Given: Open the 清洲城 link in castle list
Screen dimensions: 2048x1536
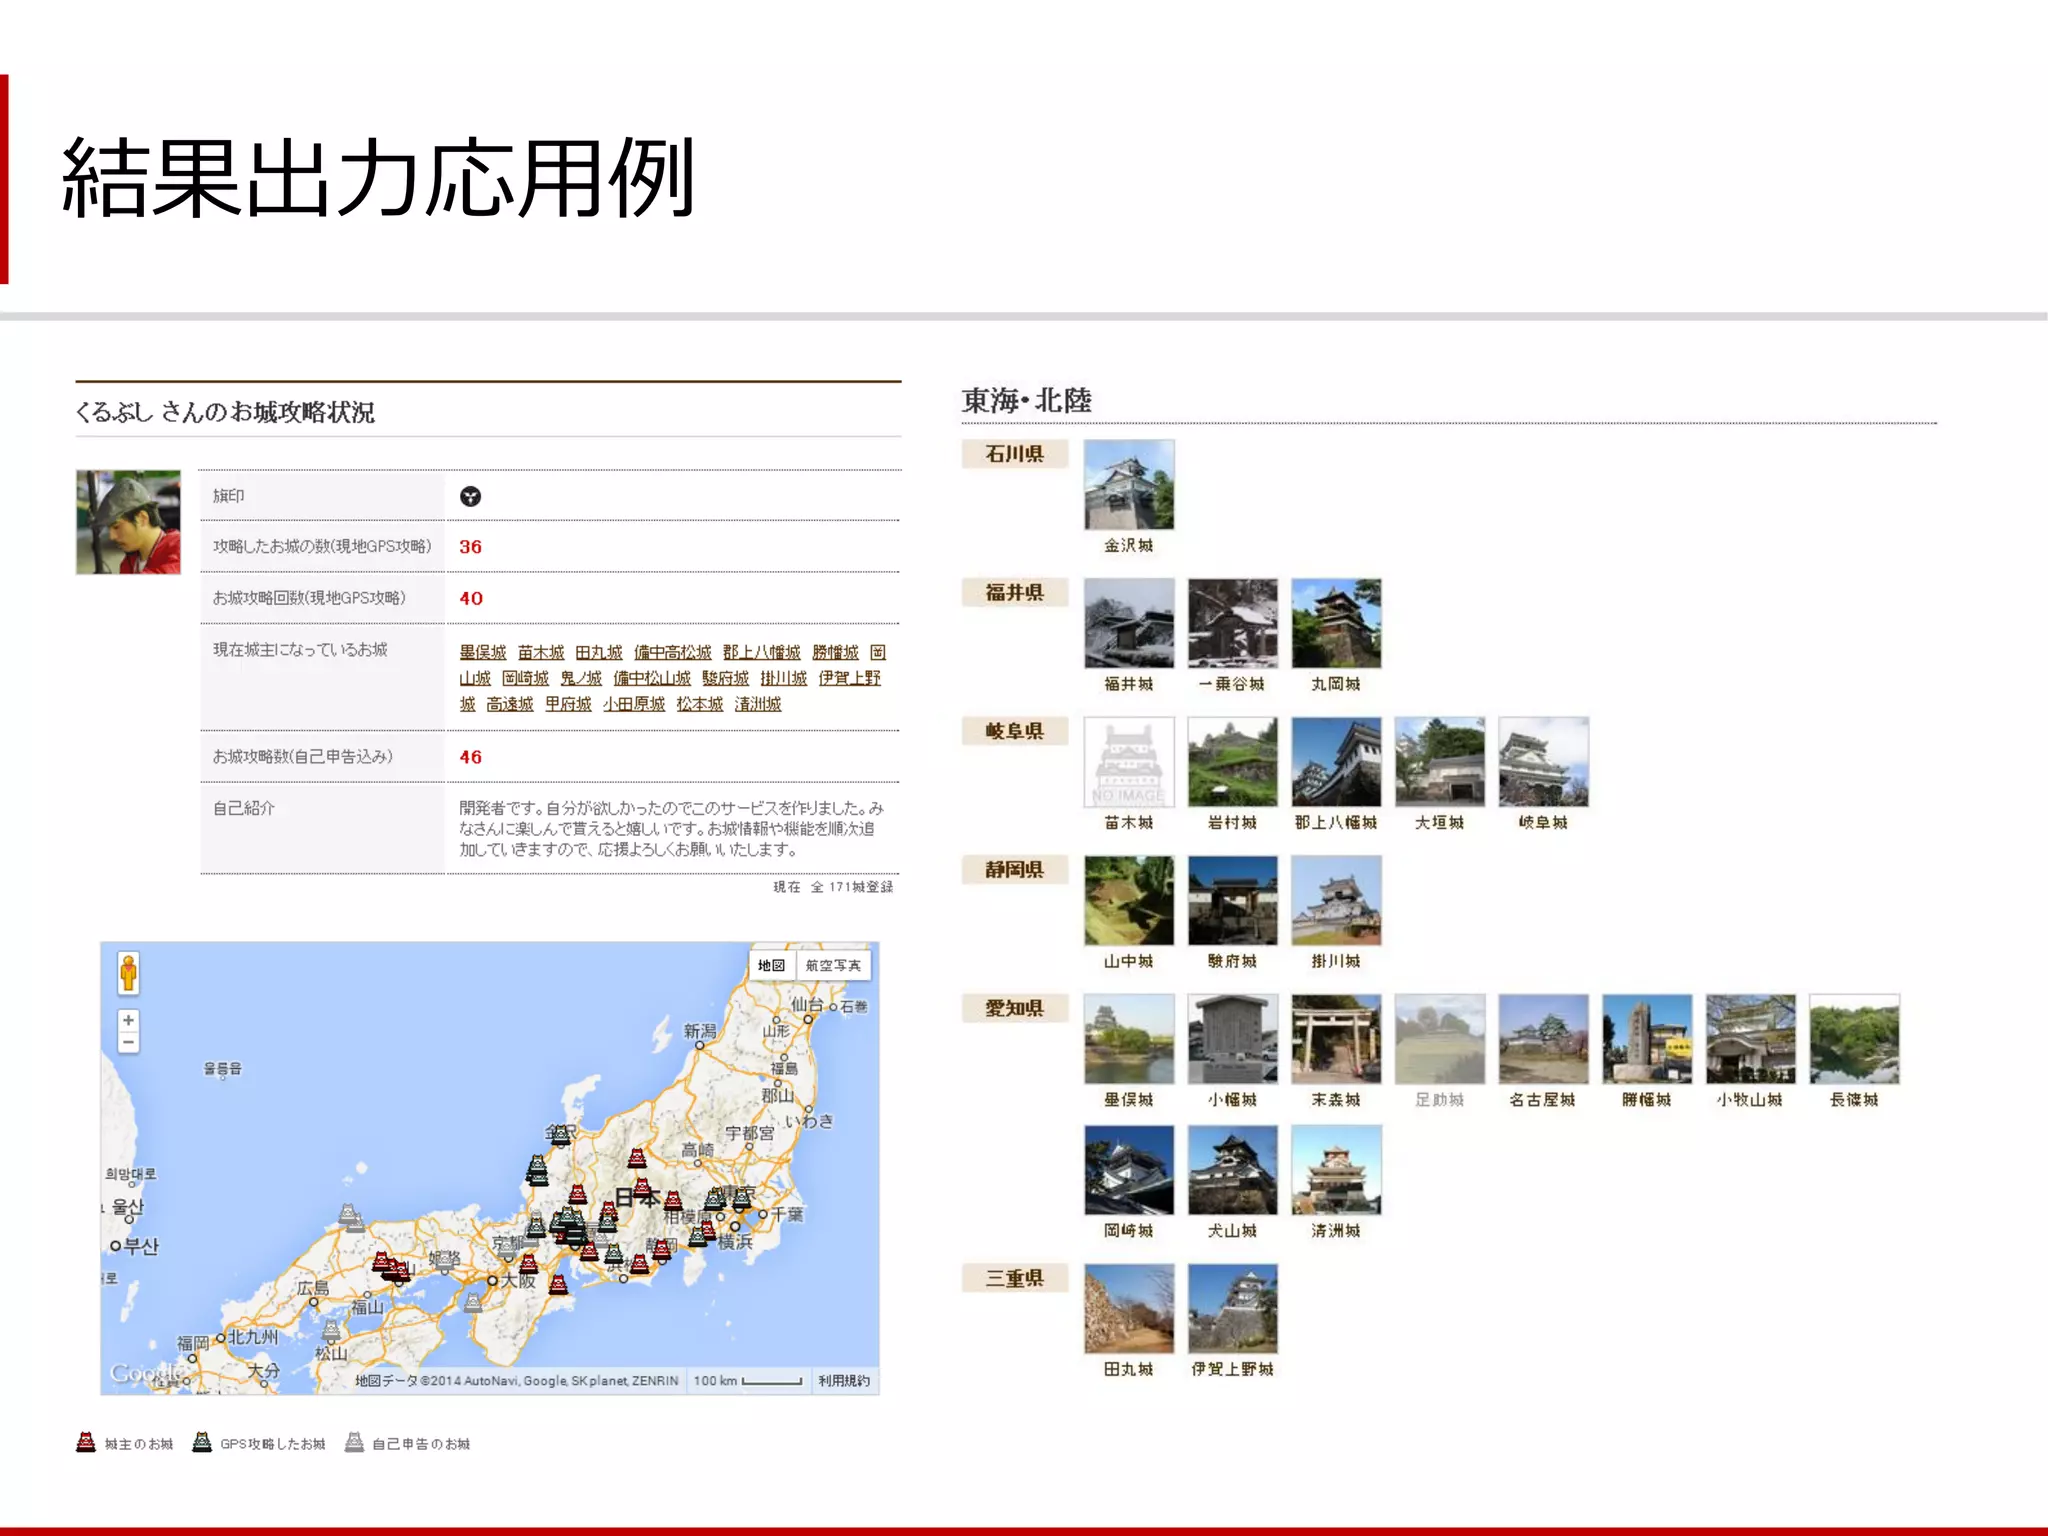Looking at the screenshot, I should (x=758, y=704).
